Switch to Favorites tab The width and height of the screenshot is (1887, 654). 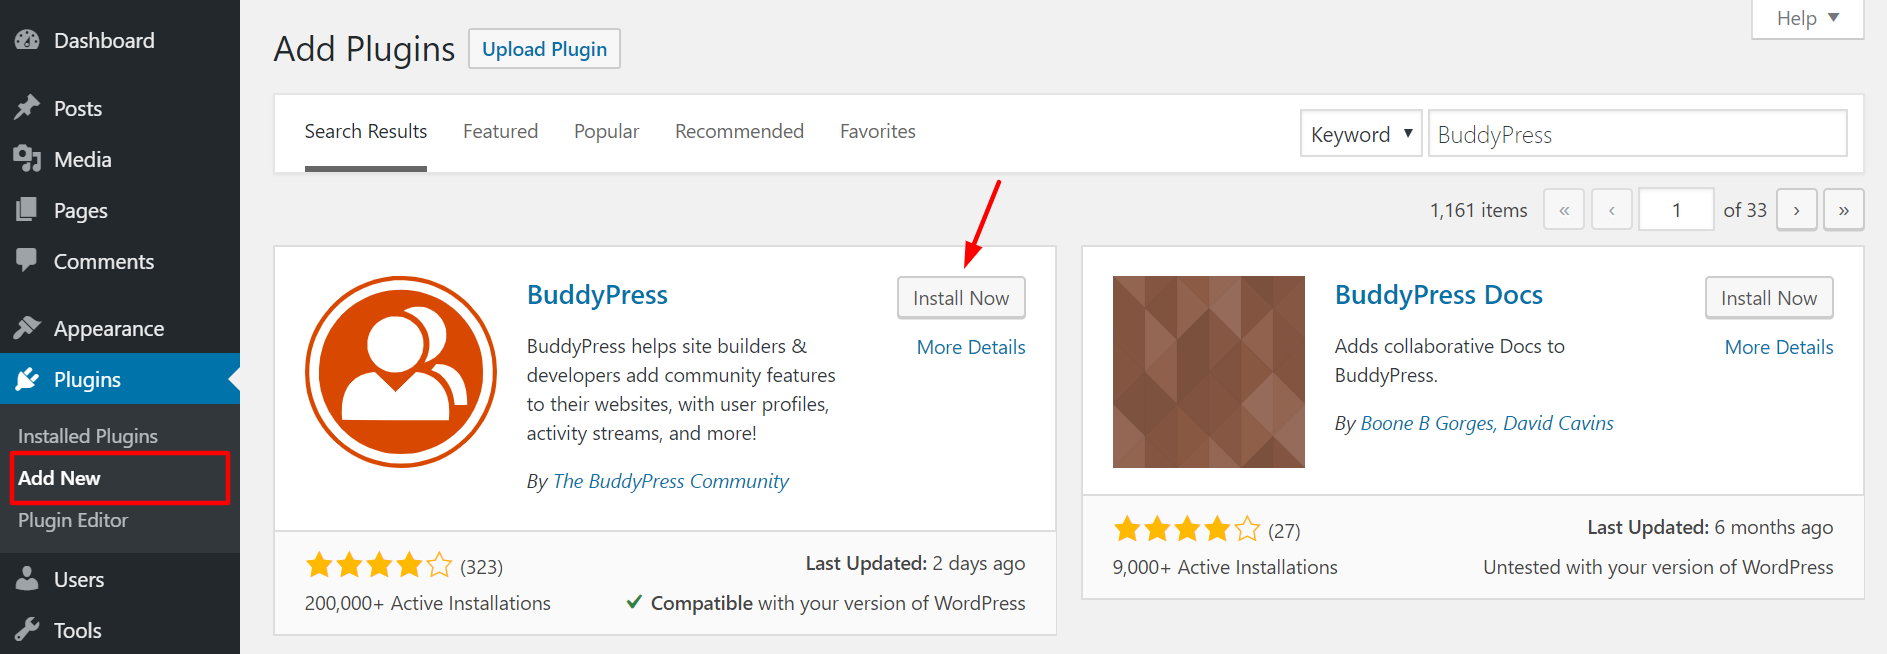click(x=877, y=131)
